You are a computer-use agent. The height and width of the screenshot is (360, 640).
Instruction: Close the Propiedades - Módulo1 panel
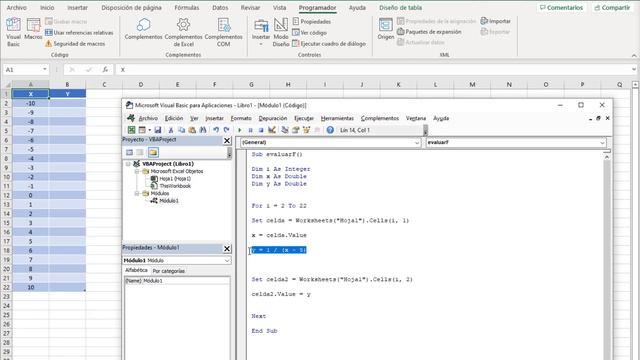tap(227, 249)
